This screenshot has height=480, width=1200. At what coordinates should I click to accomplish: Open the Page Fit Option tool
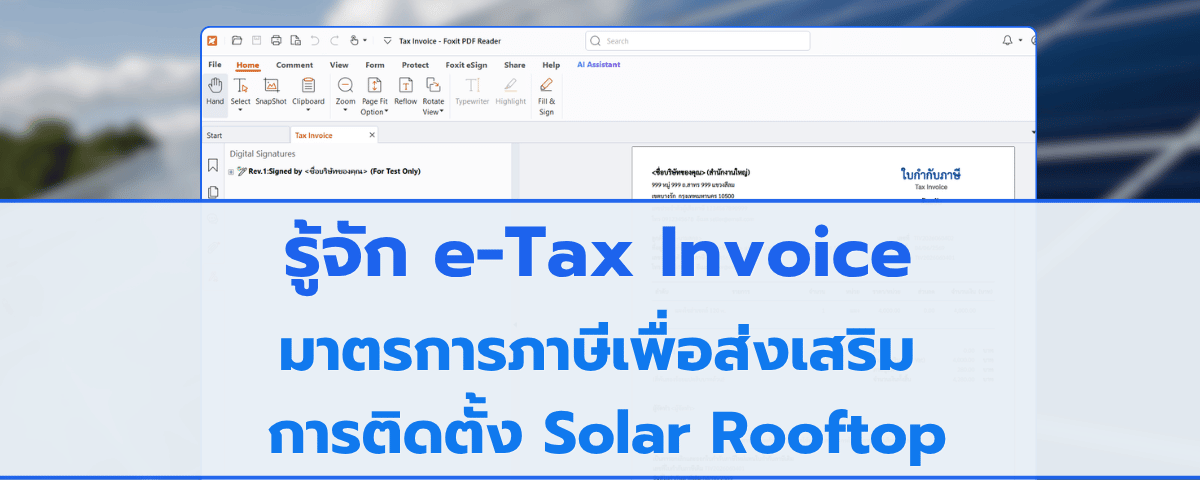click(375, 96)
